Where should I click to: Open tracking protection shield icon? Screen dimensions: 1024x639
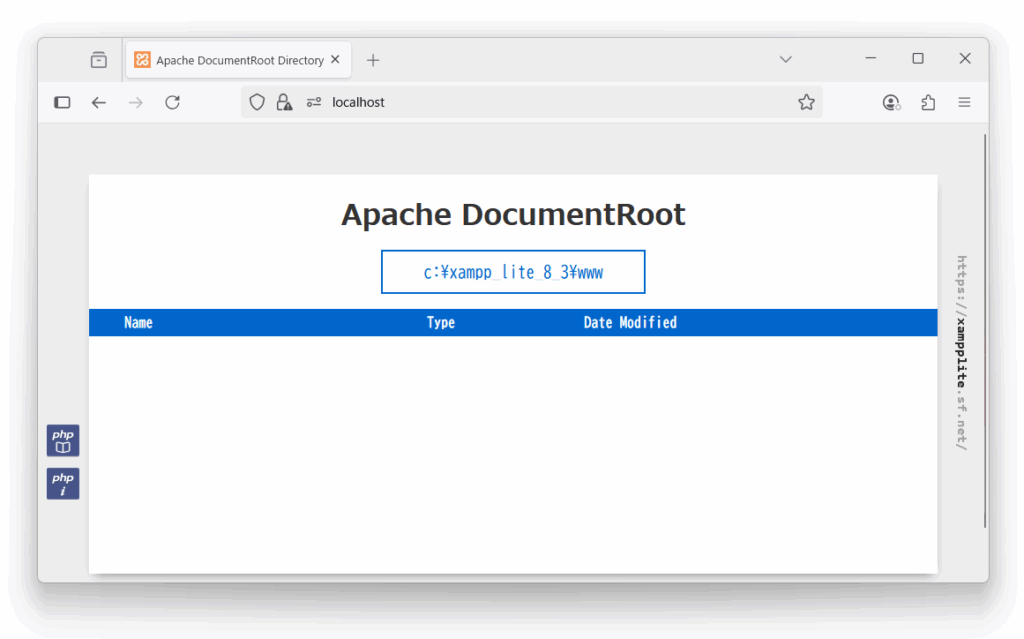click(257, 102)
